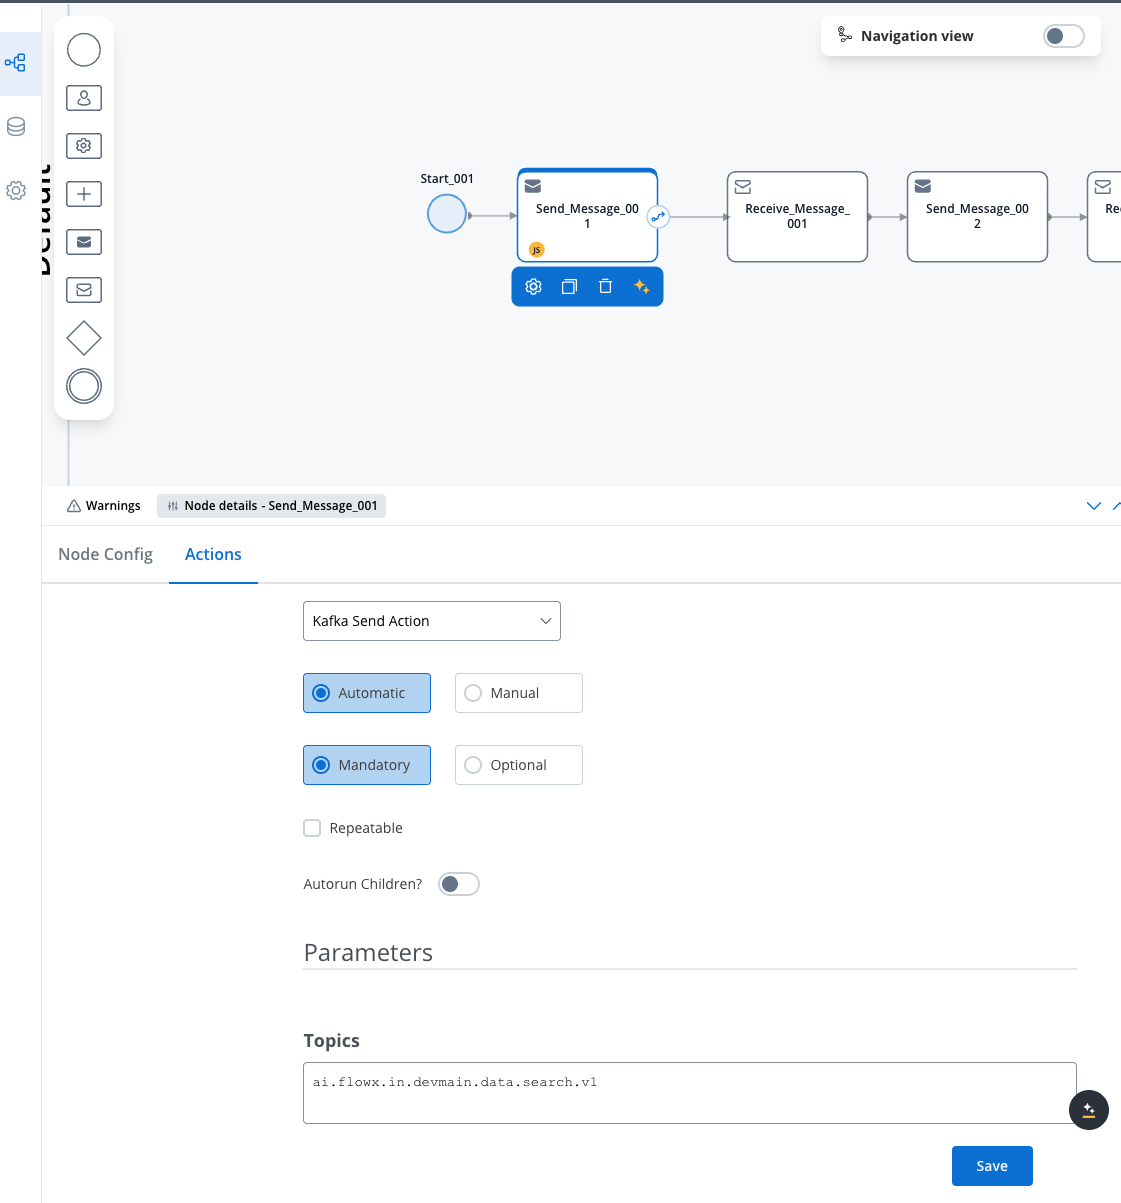Screen dimensions: 1121x1203
Task: Add a subprocess plus node from palette
Action: pyautogui.click(x=84, y=194)
